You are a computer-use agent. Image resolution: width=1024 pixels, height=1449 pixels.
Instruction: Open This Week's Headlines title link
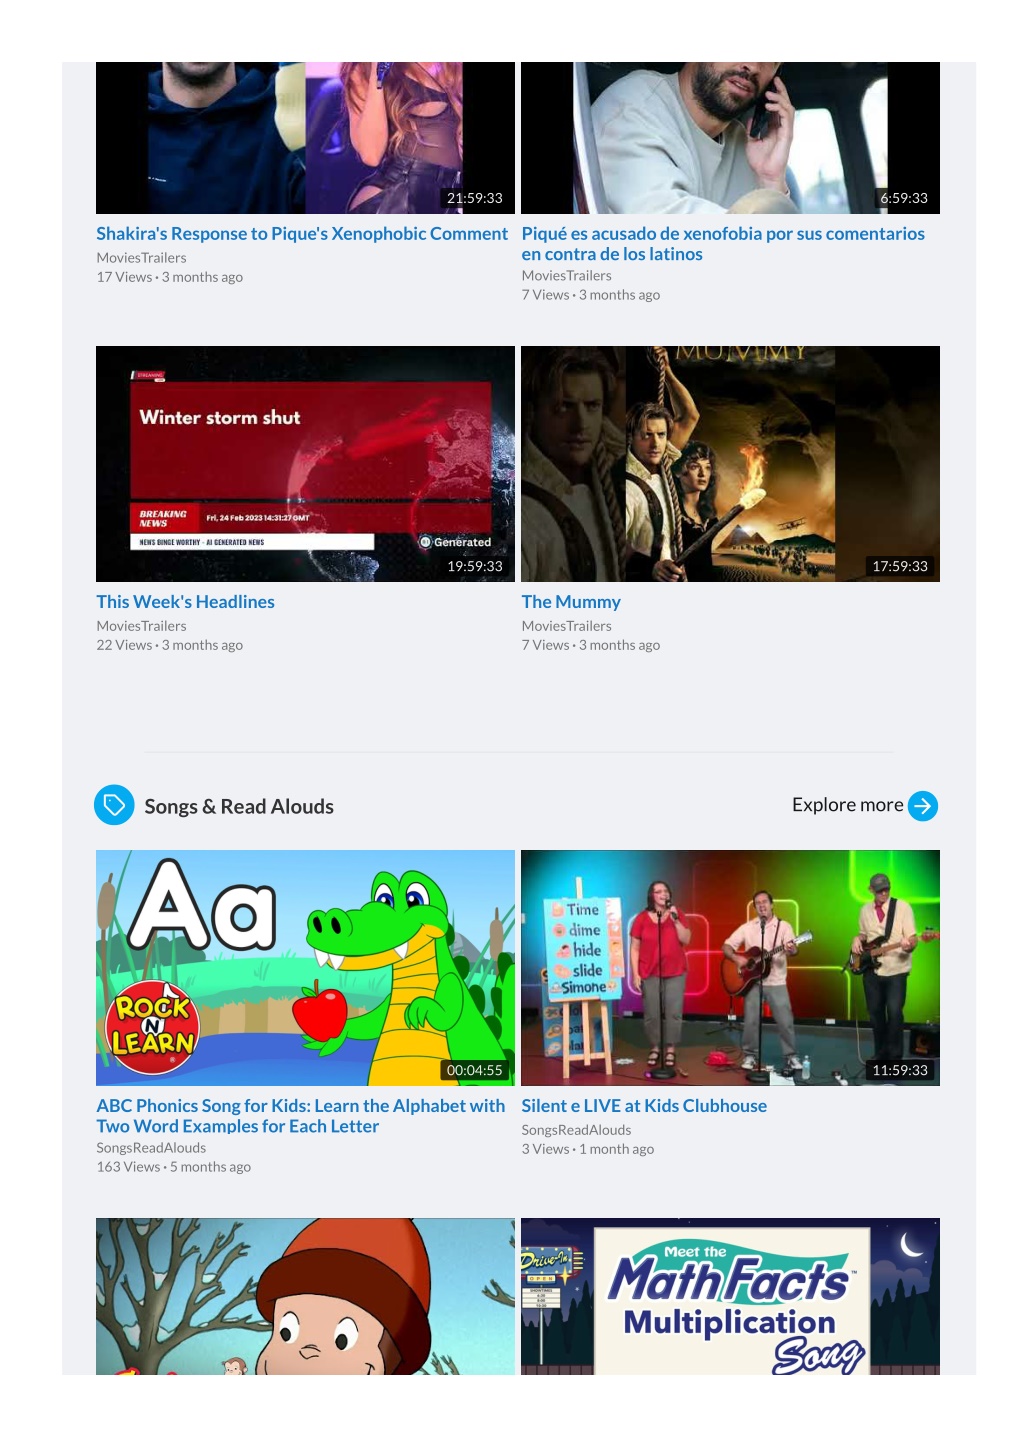tap(185, 602)
